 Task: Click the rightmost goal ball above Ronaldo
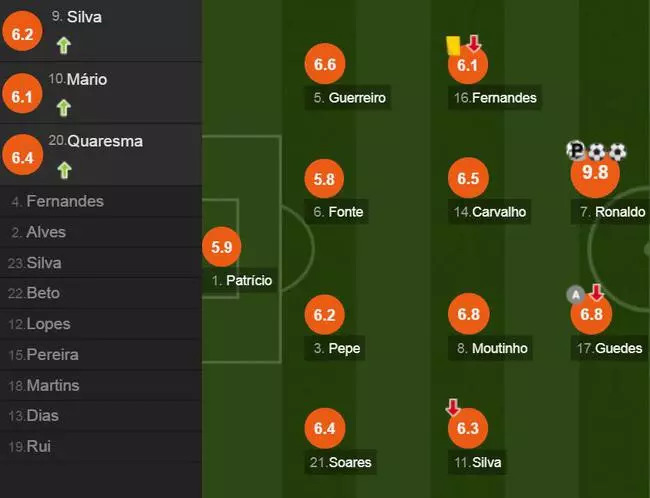(x=618, y=152)
